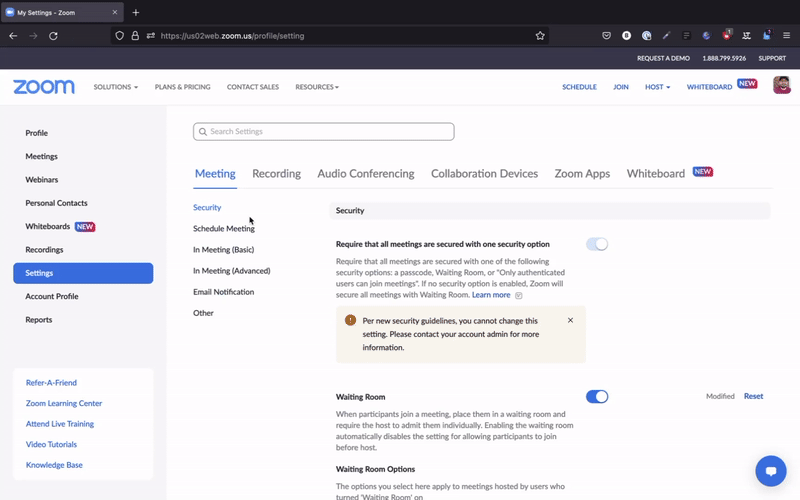This screenshot has height=500, width=800.
Task: Open the Refer-A-Friend link
Action: pos(51,383)
